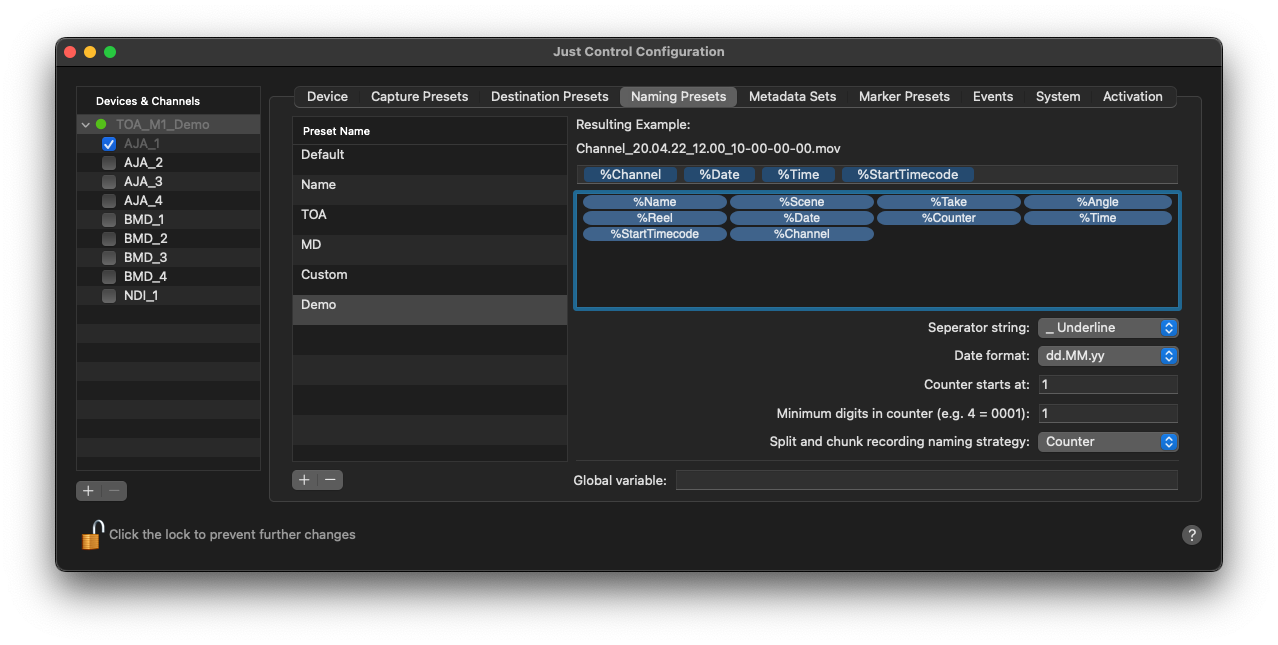This screenshot has height=645, width=1278.
Task: Select the Default preset row
Action: 430,160
